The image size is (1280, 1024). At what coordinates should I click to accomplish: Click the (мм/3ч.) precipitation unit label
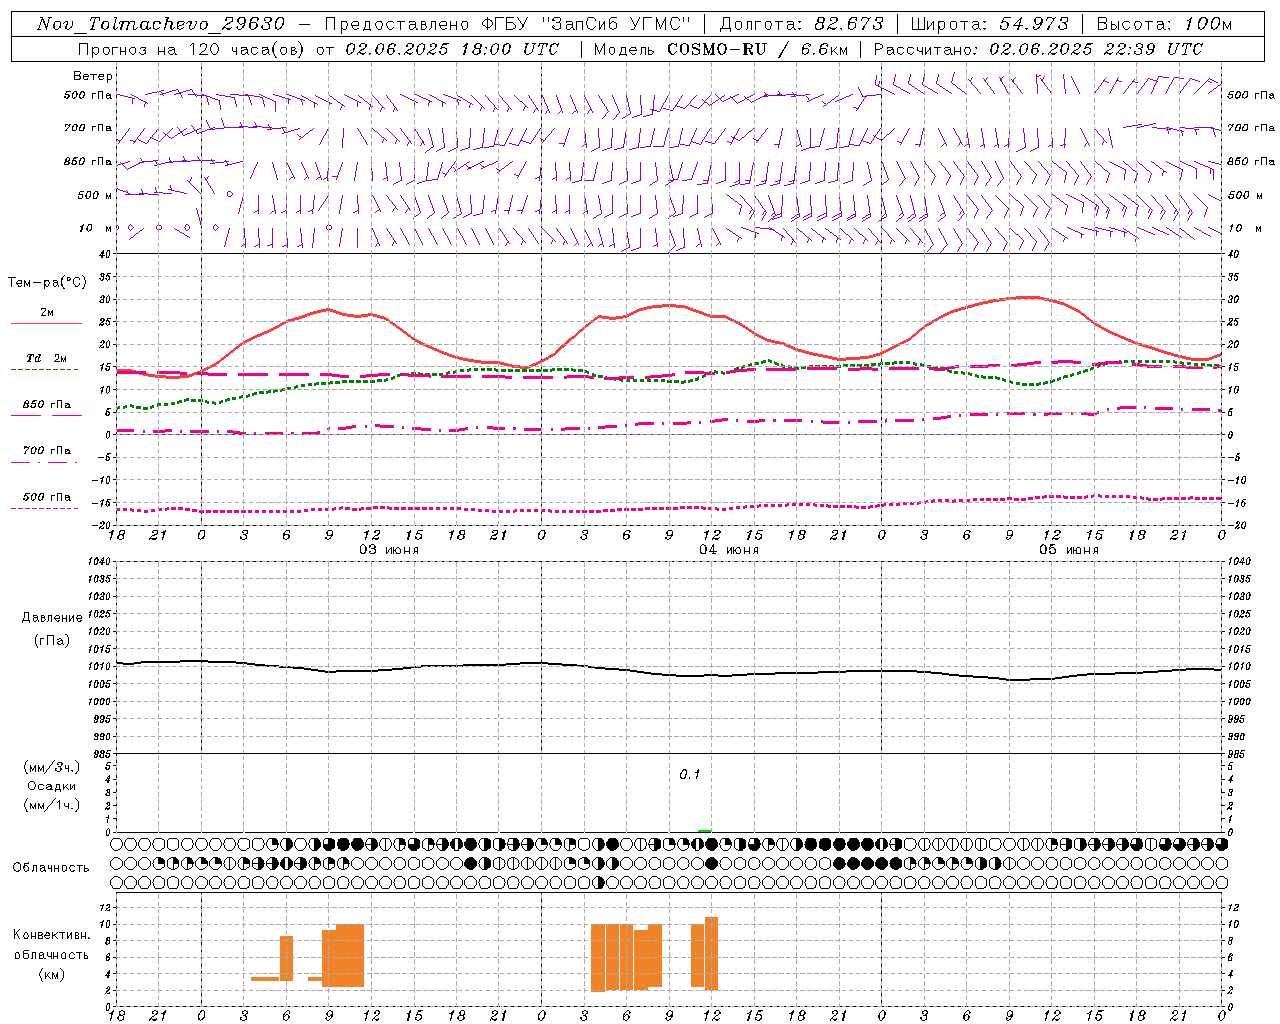click(52, 767)
